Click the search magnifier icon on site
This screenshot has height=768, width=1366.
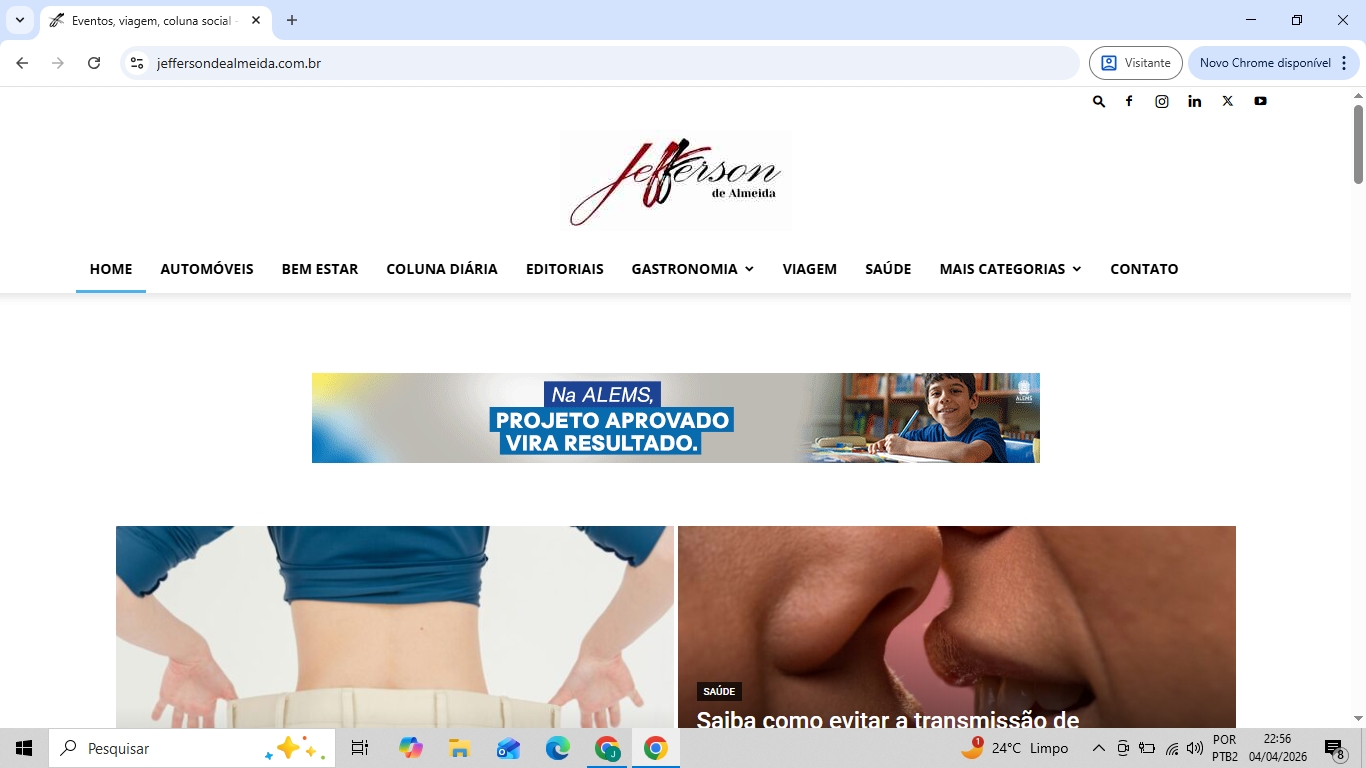click(1099, 101)
